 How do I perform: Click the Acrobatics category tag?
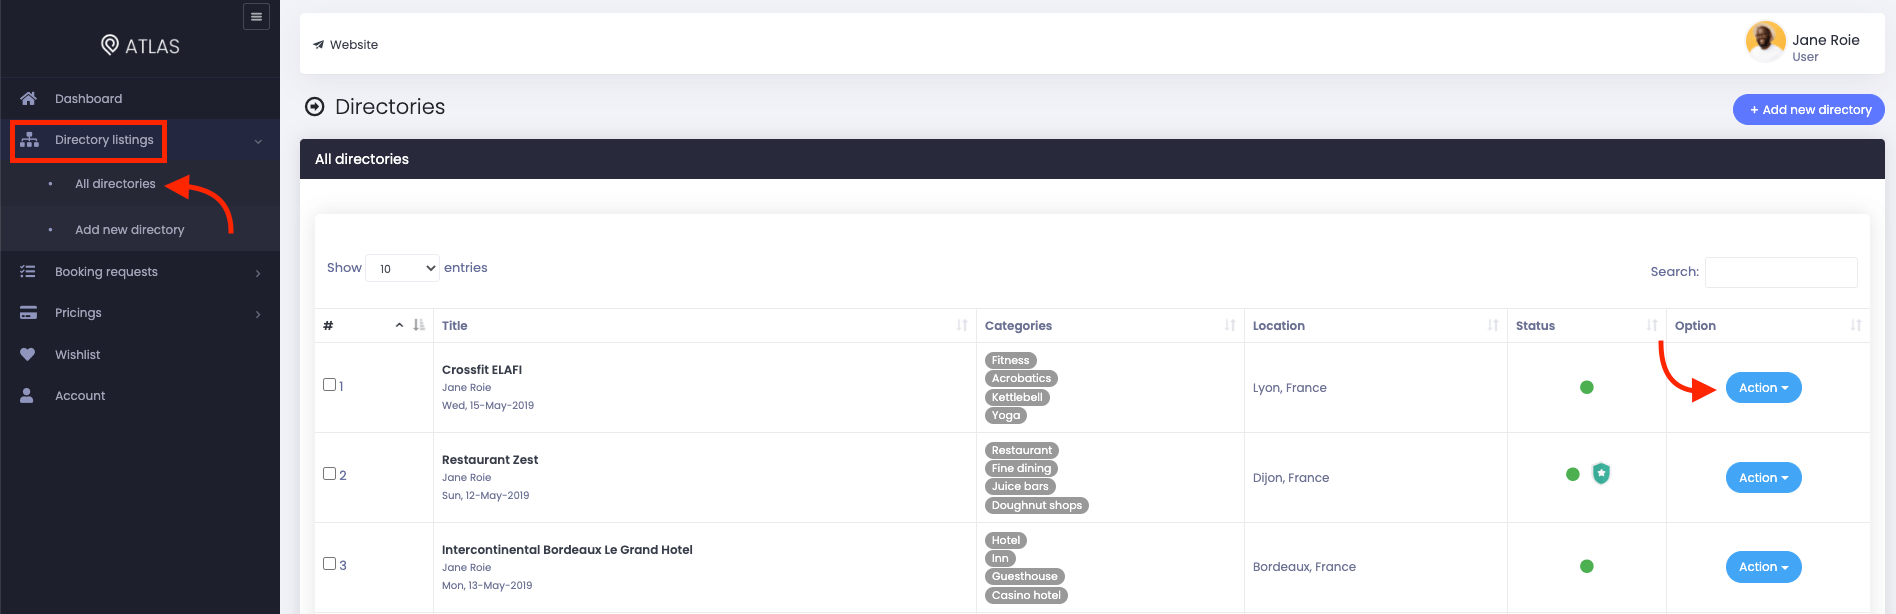pos(1021,378)
